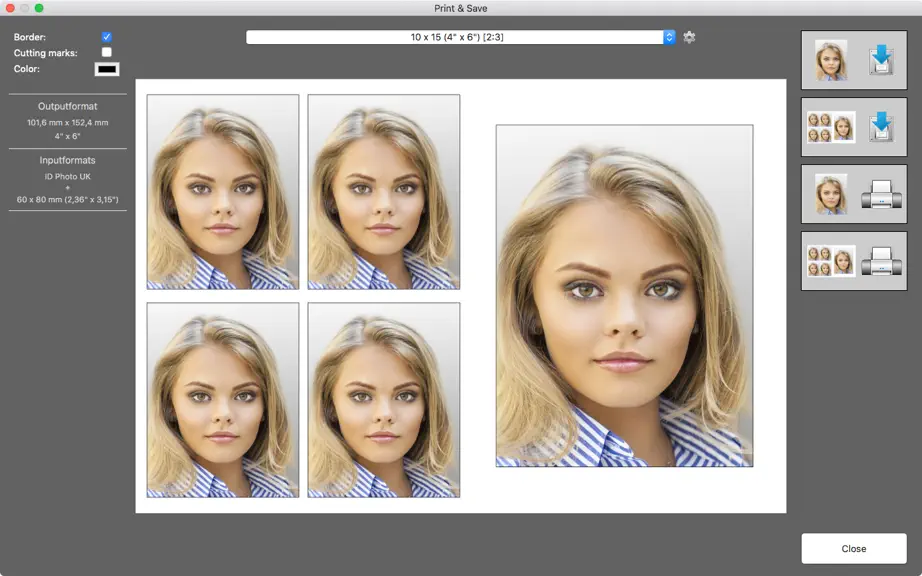Image resolution: width=922 pixels, height=576 pixels.
Task: Select photo-sheet thumbnail in bottom print button
Action: pos(831,261)
